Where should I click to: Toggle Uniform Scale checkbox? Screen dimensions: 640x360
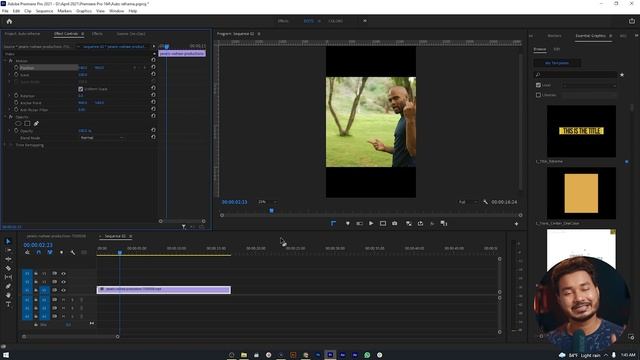click(80, 89)
